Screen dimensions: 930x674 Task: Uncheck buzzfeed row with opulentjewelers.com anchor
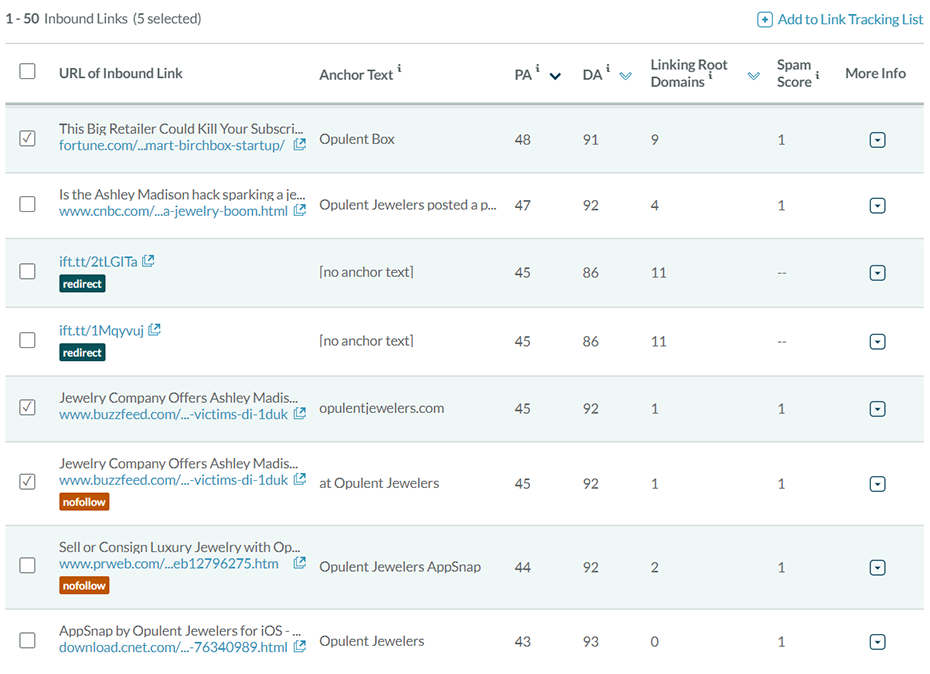pos(27,407)
